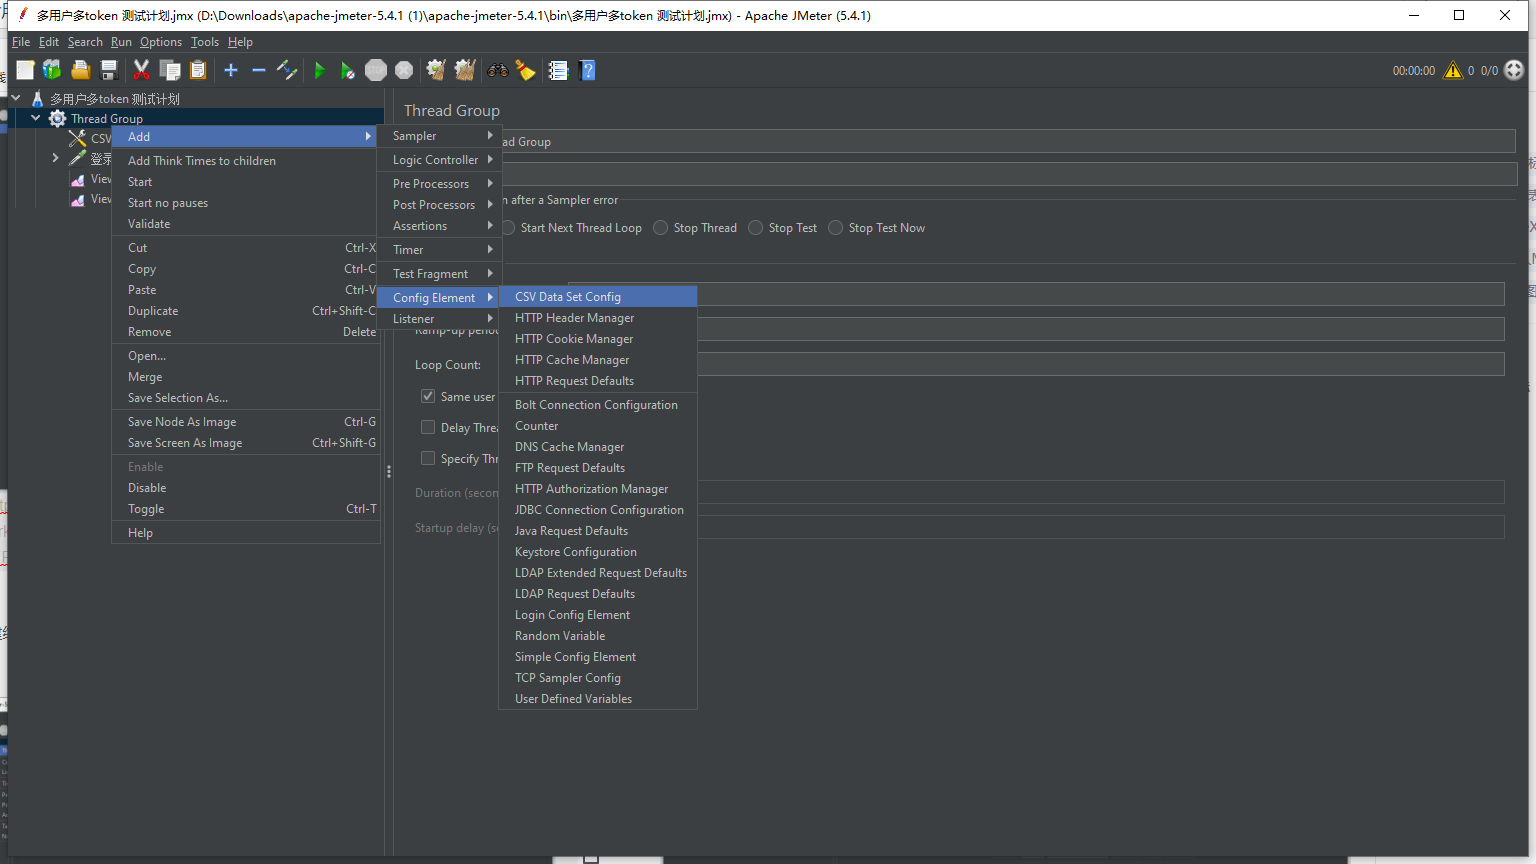Collapse the Thread Group tree node arrow
This screenshot has width=1536, height=864.
tap(35, 118)
